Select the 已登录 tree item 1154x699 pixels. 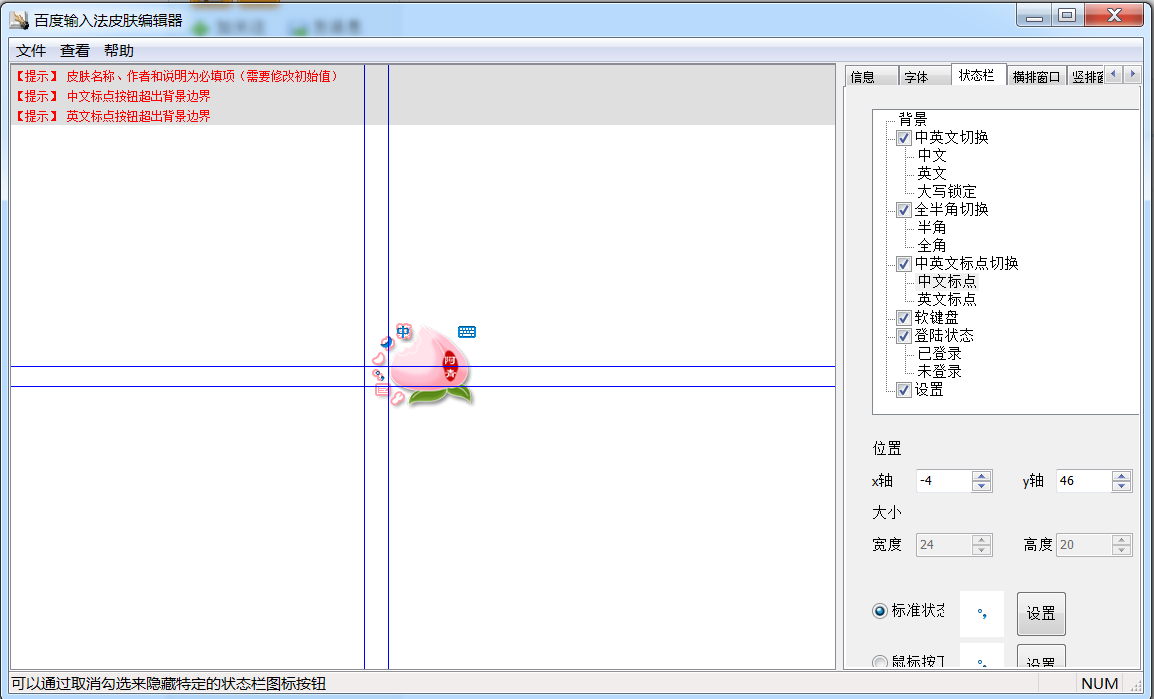click(x=939, y=354)
